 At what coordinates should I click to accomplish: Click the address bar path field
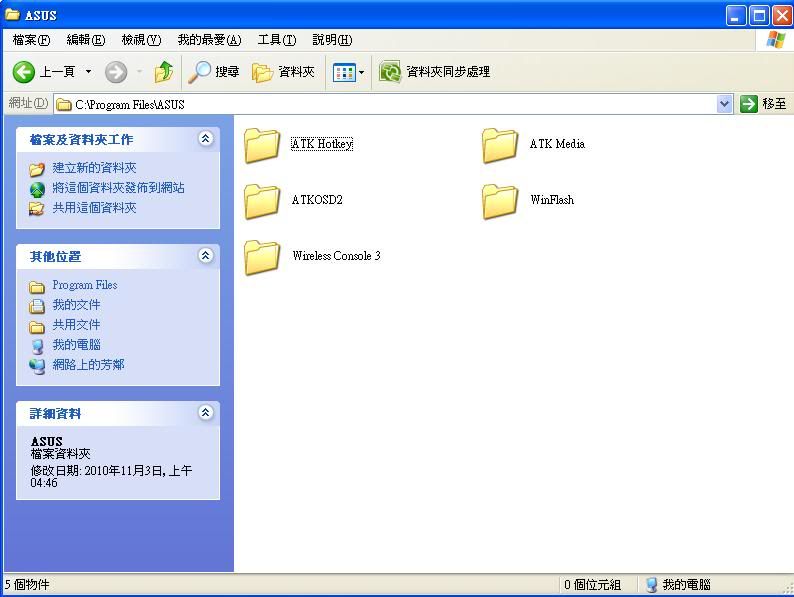385,104
